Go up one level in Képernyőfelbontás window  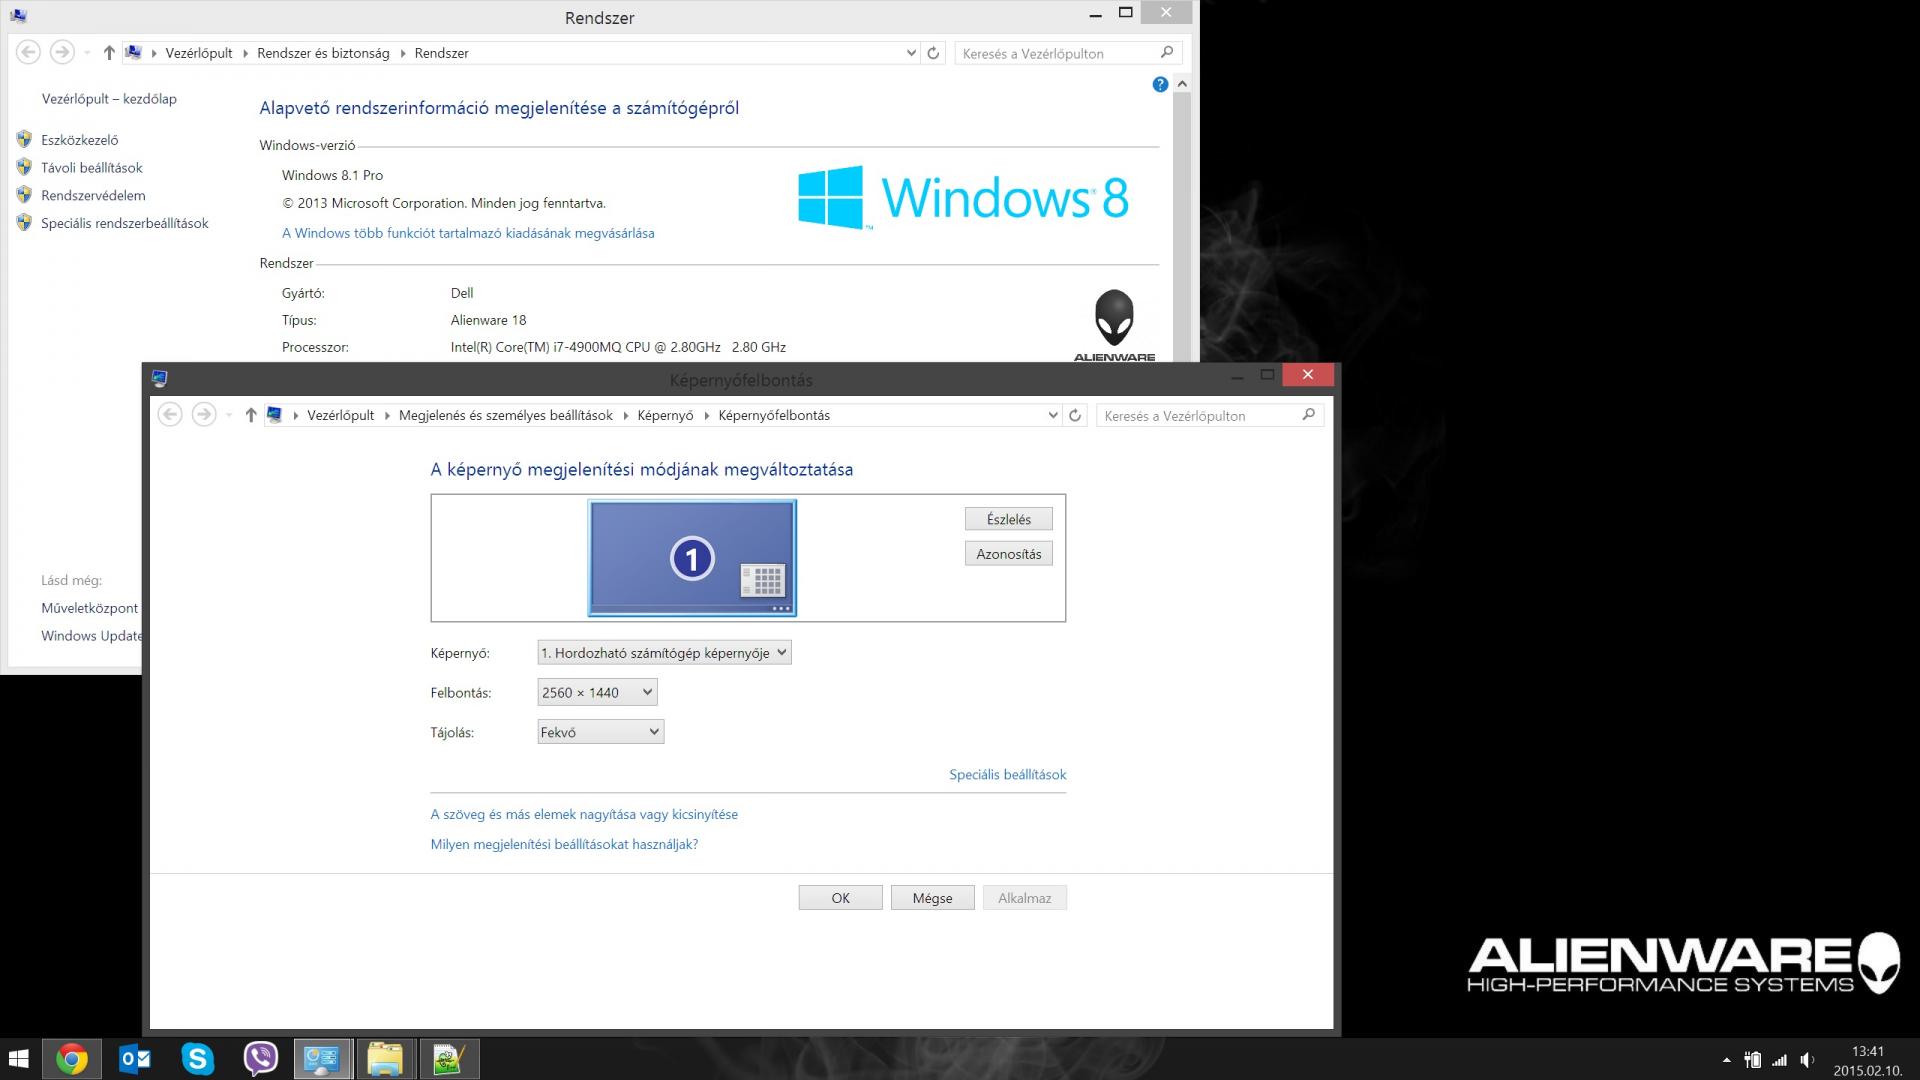click(251, 415)
